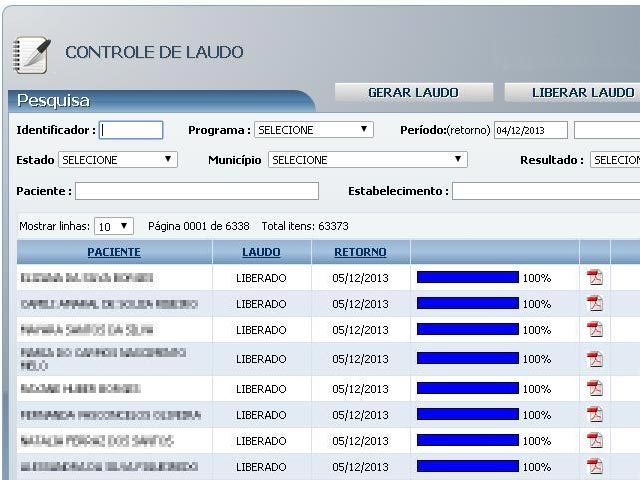Click the notepad icon beside Controle de Laudo
This screenshot has width=640, height=480.
pyautogui.click(x=31, y=53)
